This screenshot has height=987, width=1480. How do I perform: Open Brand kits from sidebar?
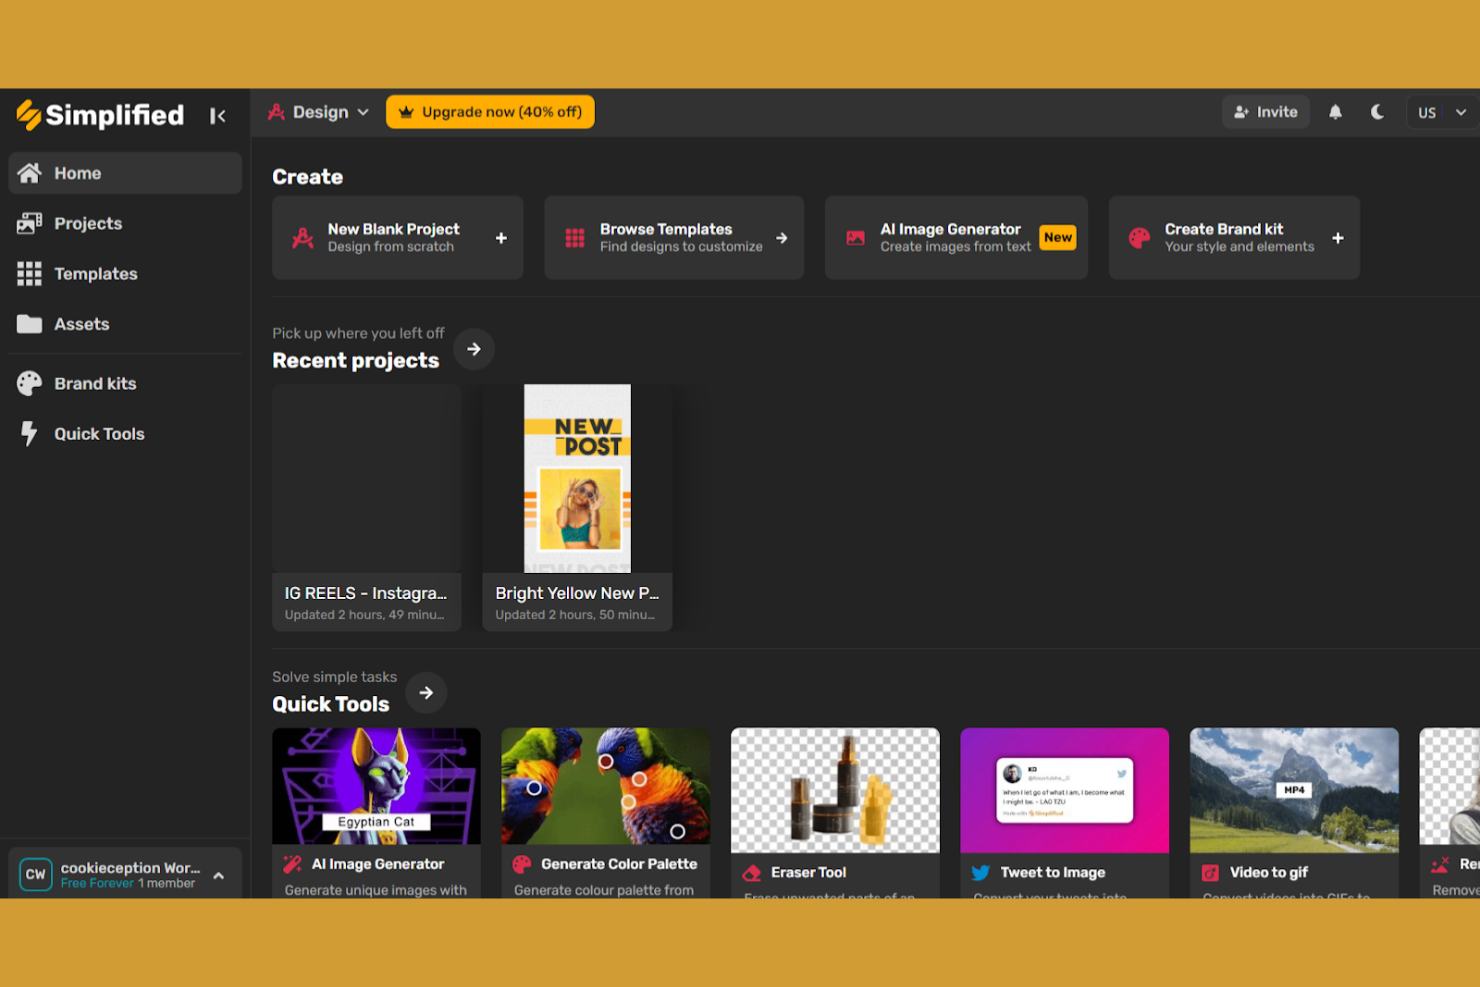click(95, 383)
